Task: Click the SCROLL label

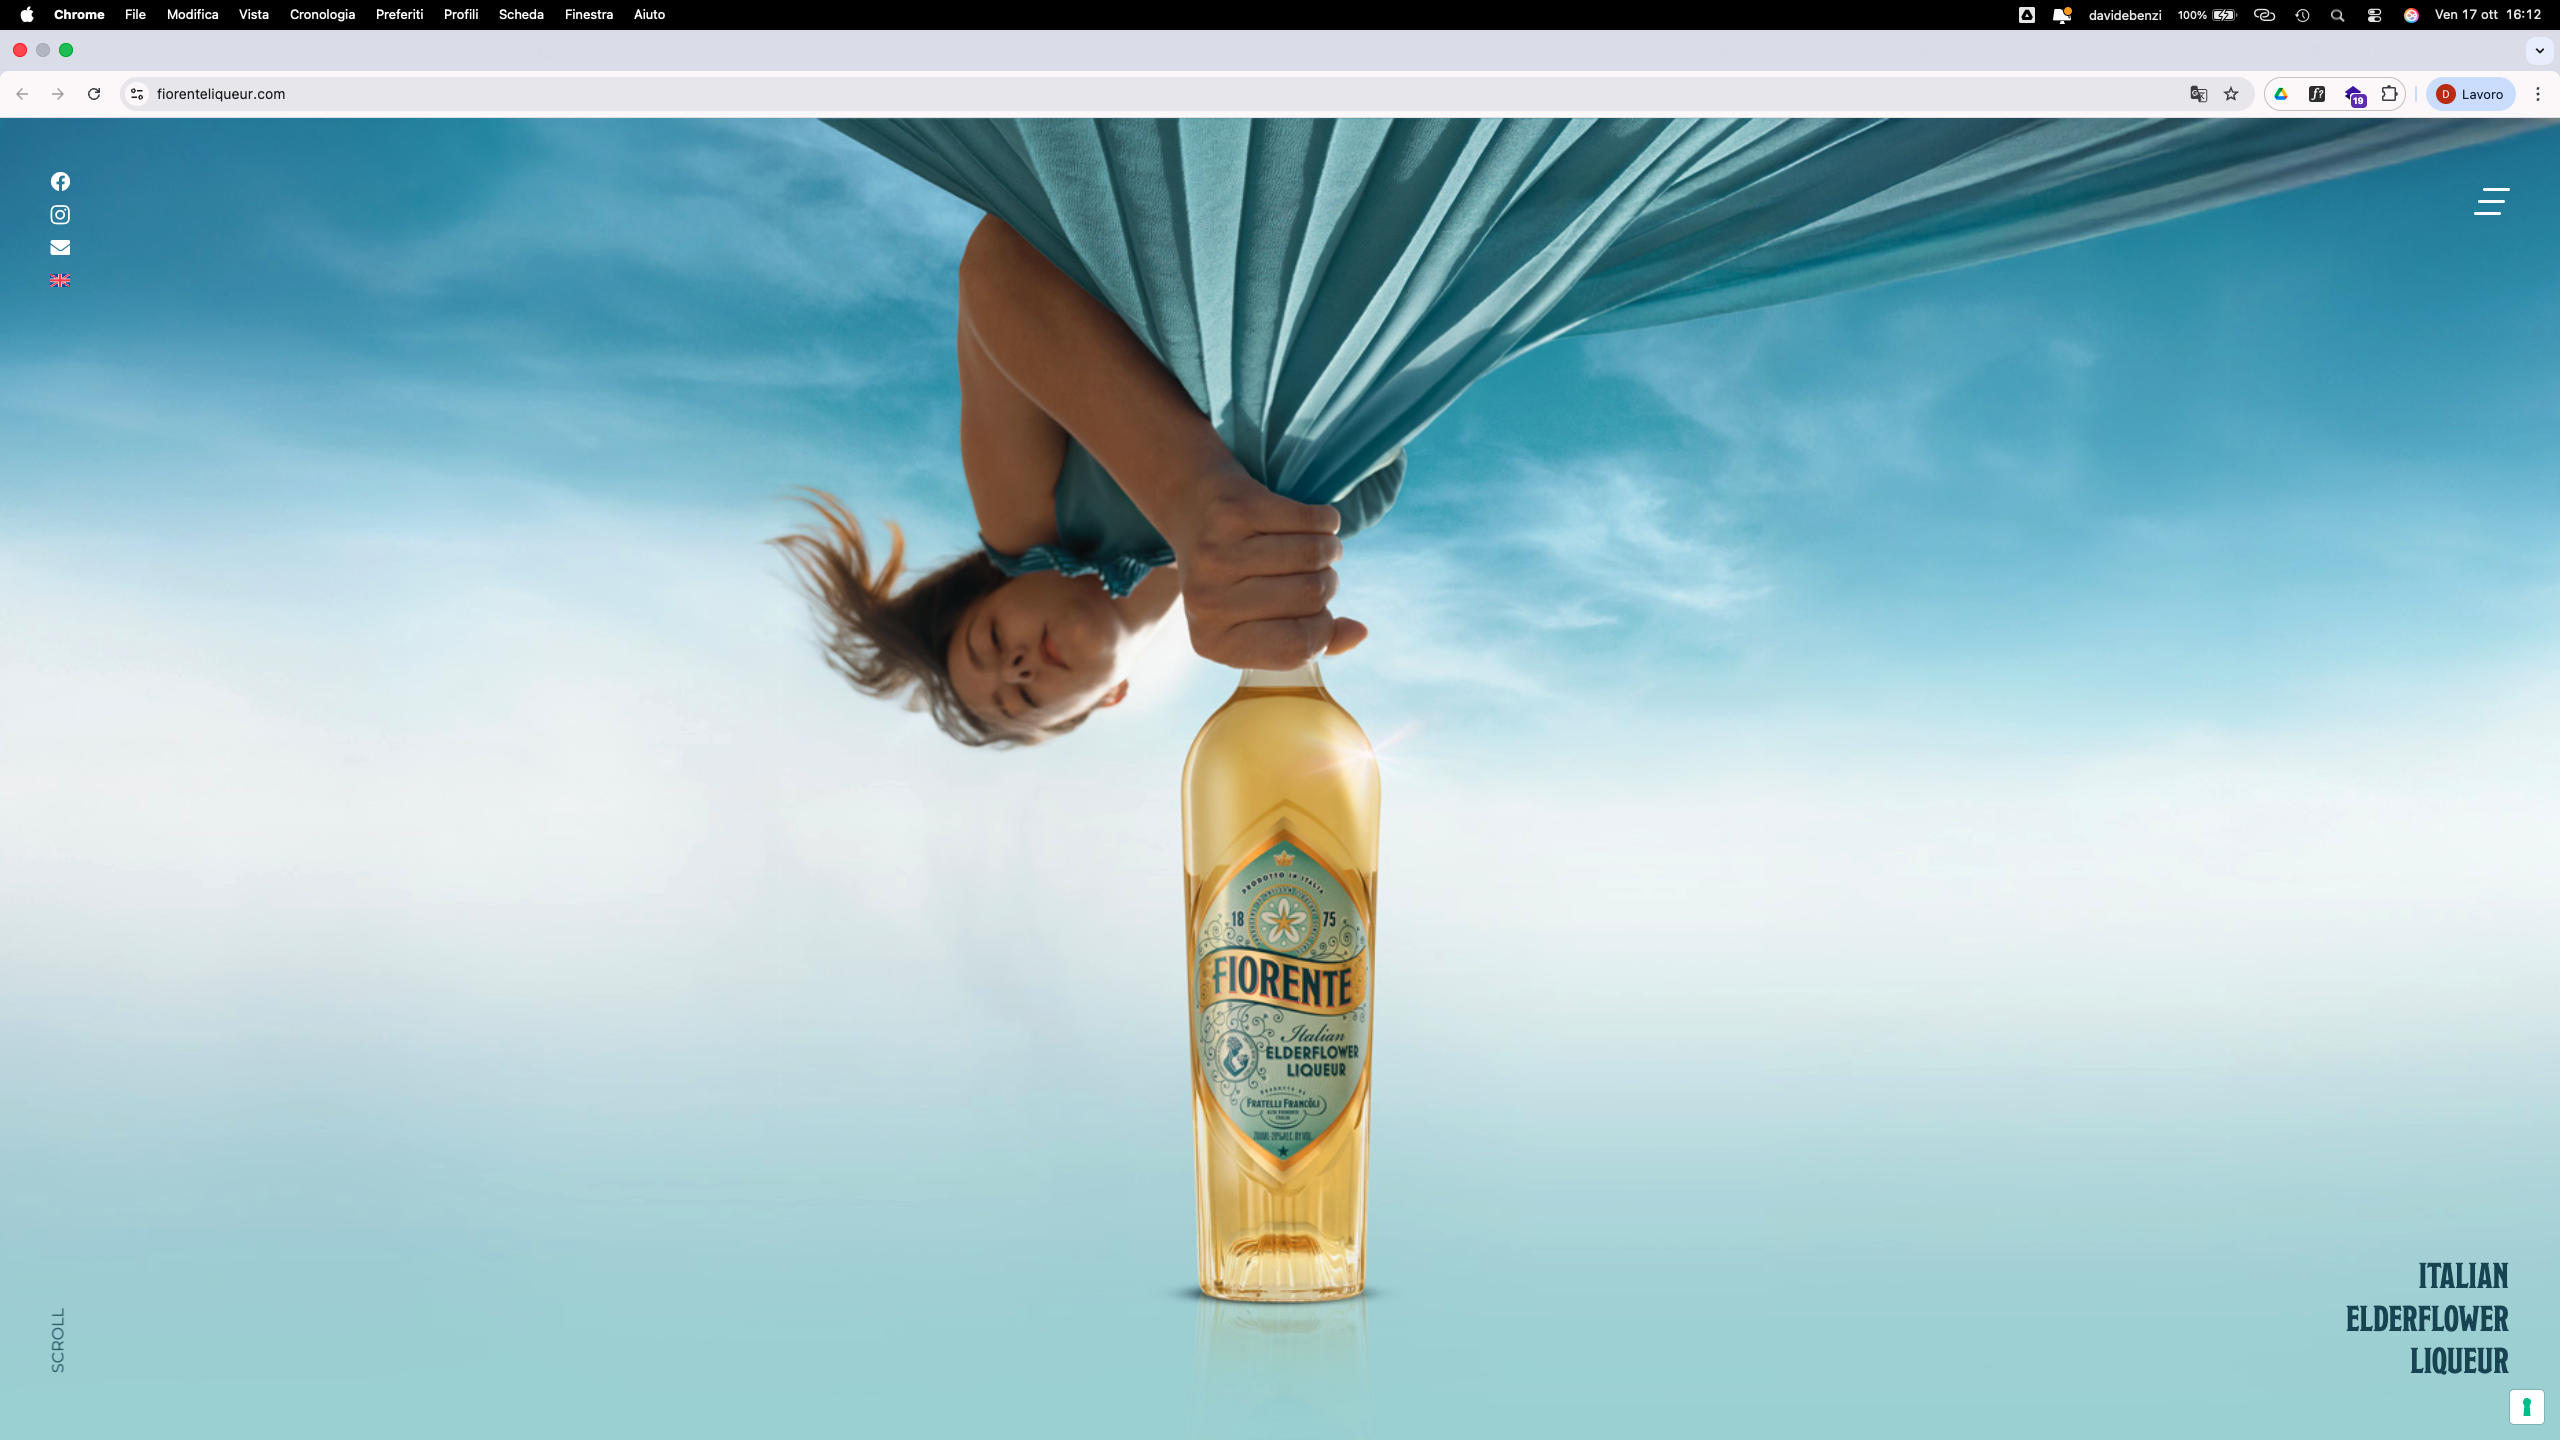Action: [x=58, y=1340]
